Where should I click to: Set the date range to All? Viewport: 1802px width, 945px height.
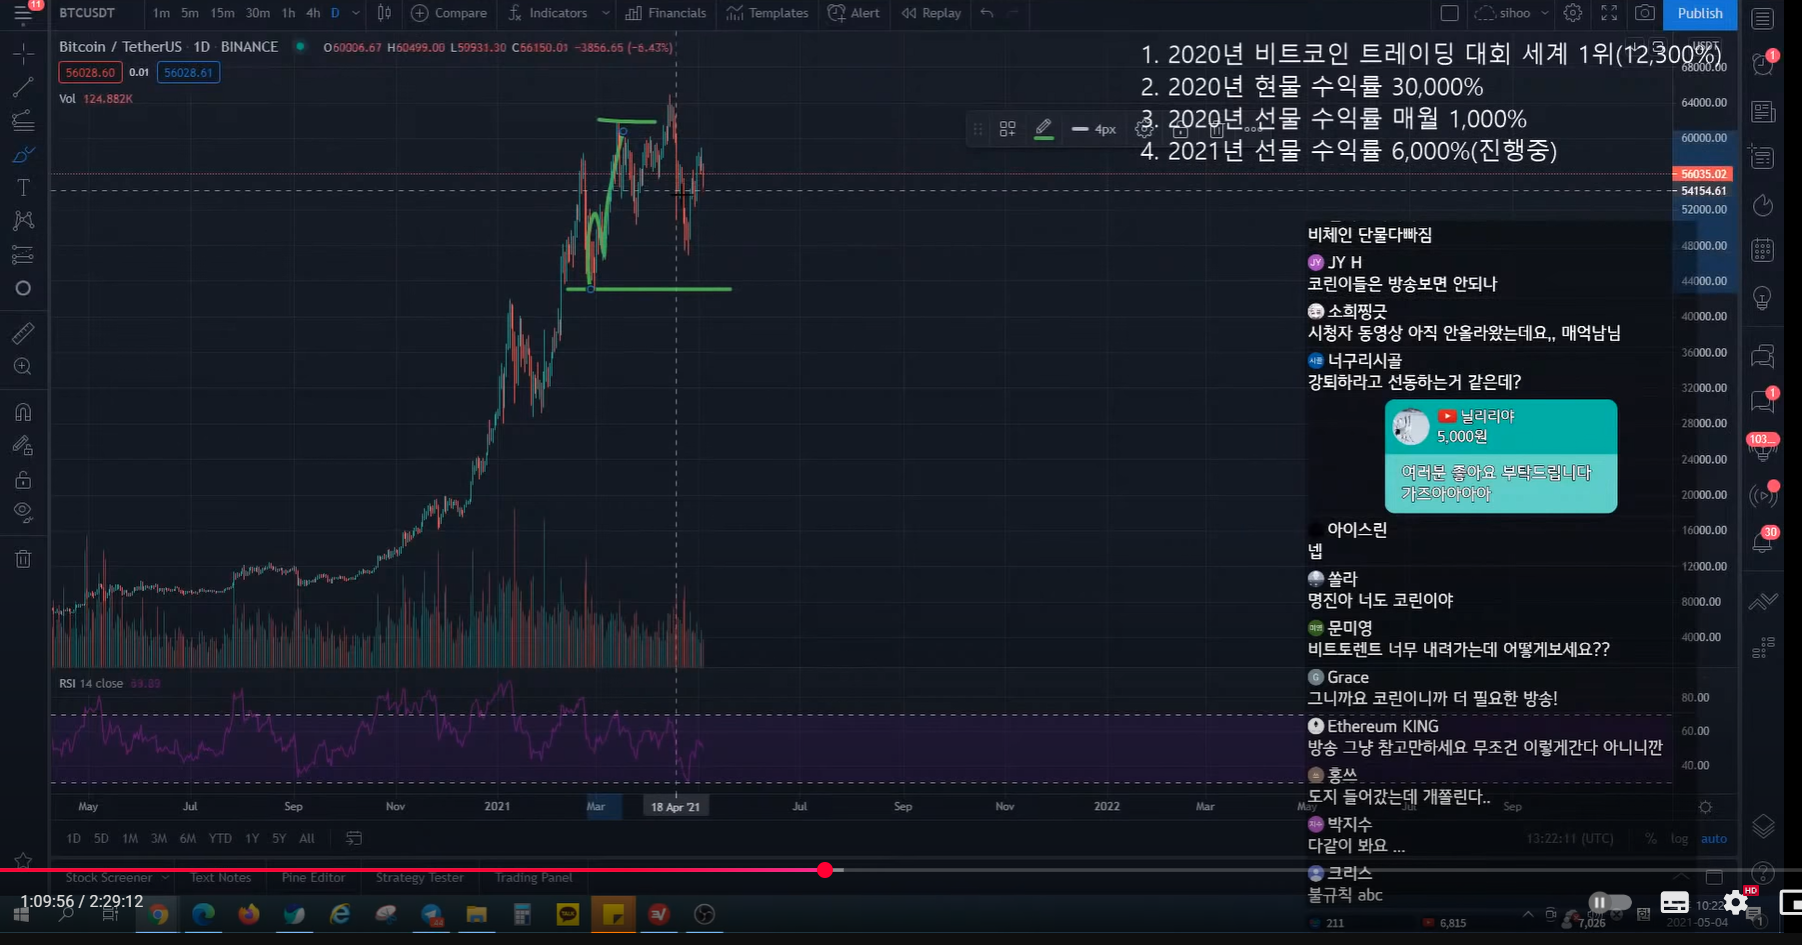pos(307,838)
